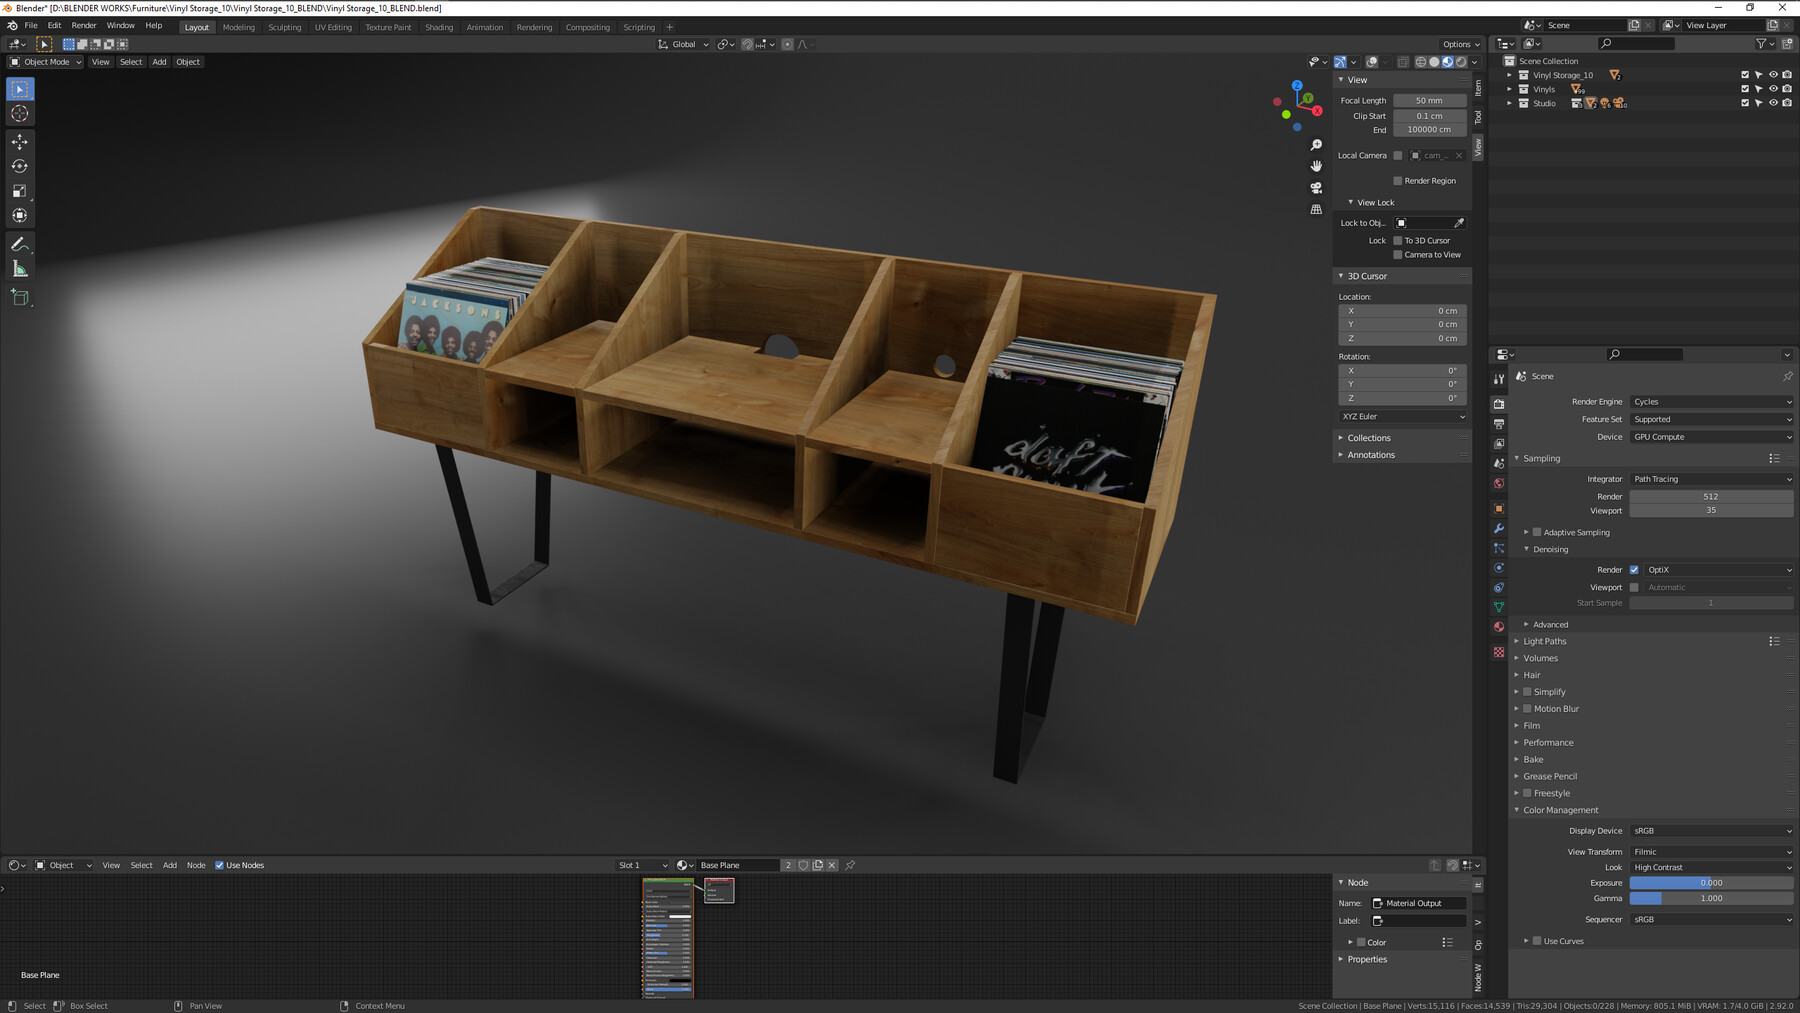Open the Render menu in the top bar
Image resolution: width=1800 pixels, height=1013 pixels.
pos(83,25)
